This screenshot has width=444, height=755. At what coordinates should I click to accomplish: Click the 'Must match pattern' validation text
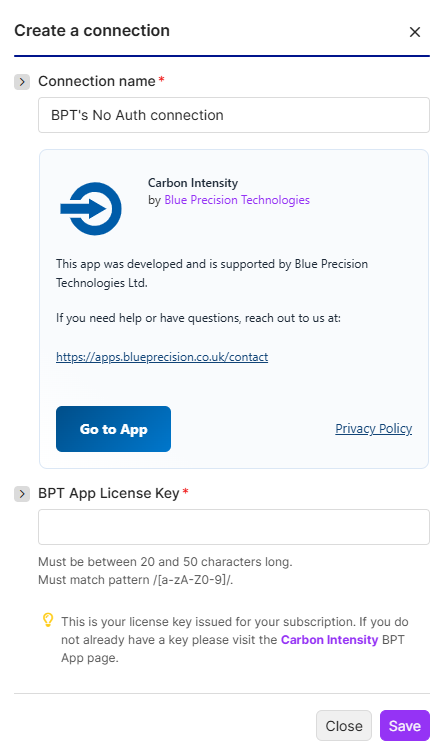point(135,580)
